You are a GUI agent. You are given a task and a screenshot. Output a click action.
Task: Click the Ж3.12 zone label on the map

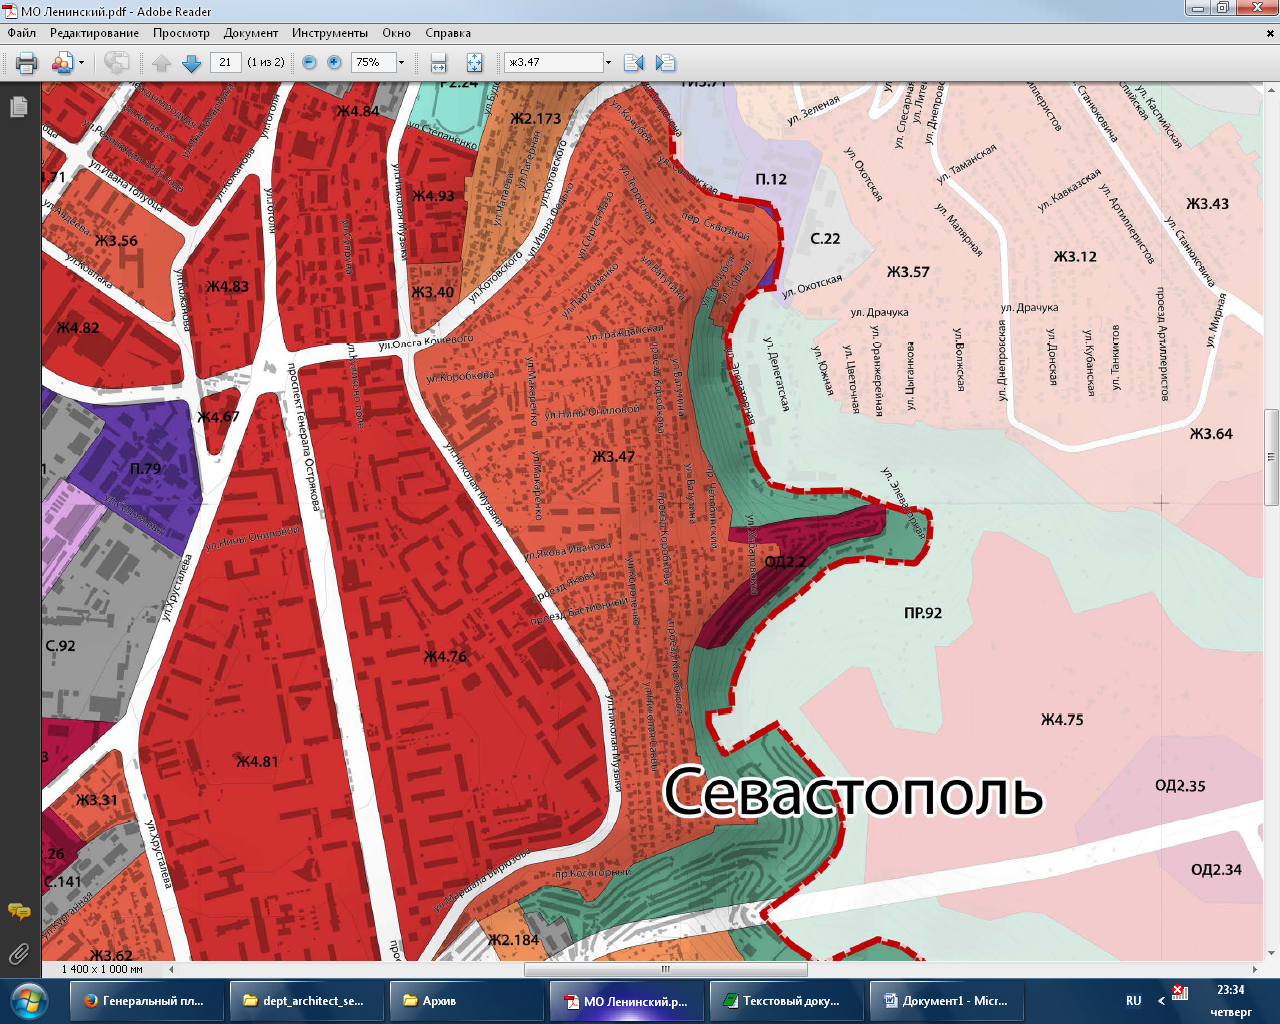click(1075, 257)
